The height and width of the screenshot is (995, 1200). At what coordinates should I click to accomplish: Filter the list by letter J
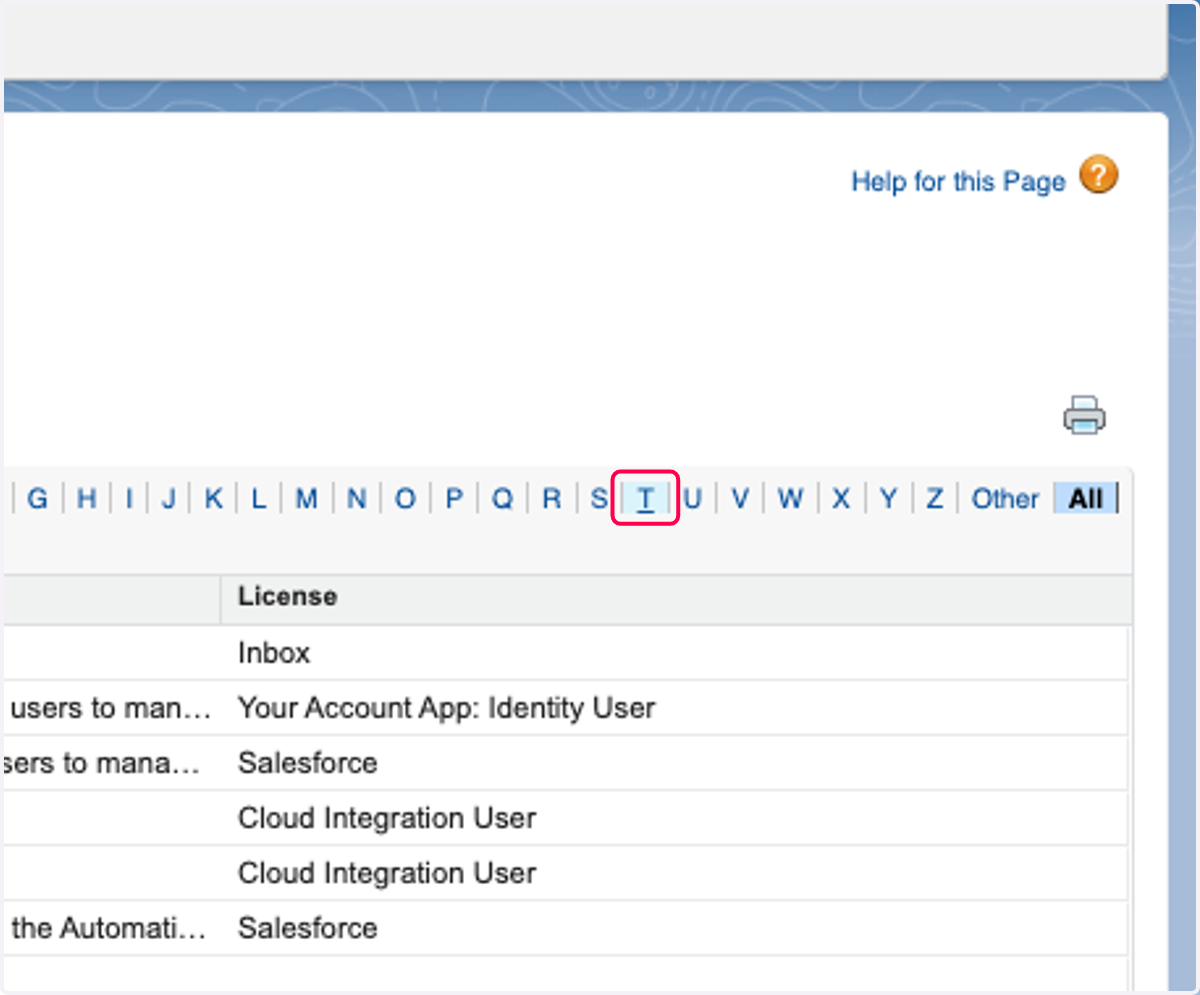[x=168, y=498]
